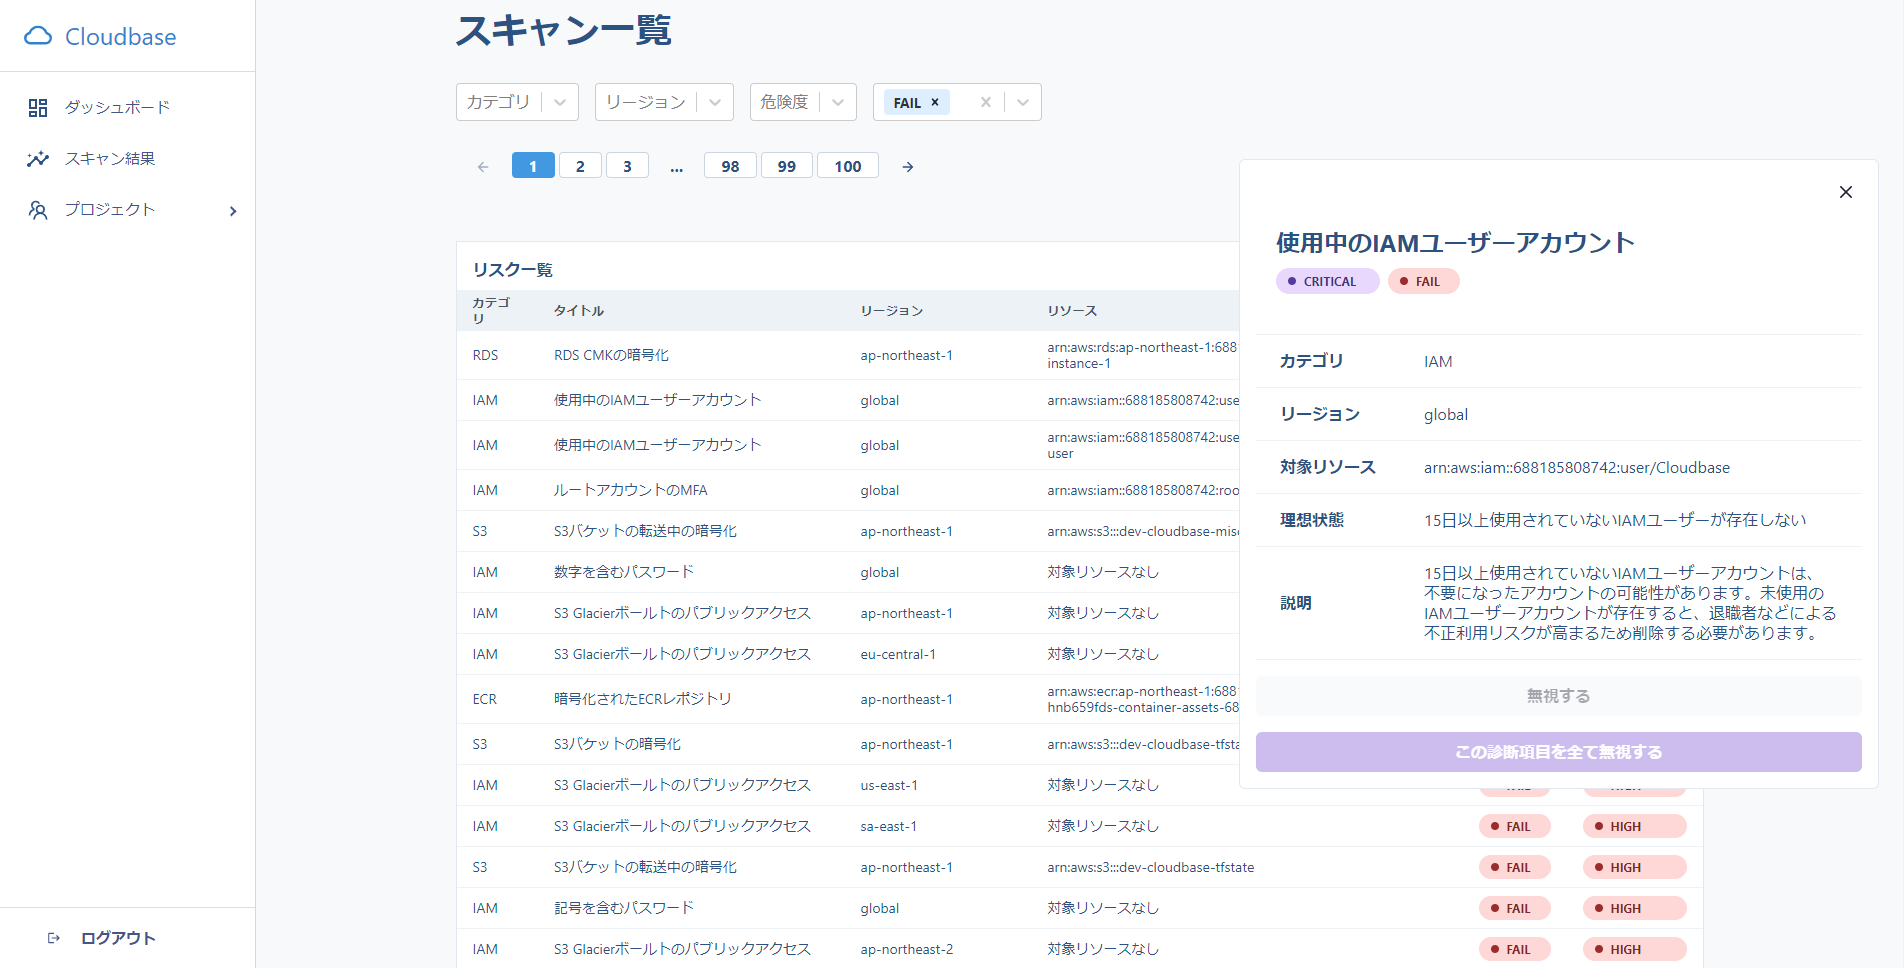
Task: Click ログアウト in the sidebar
Action: [118, 938]
